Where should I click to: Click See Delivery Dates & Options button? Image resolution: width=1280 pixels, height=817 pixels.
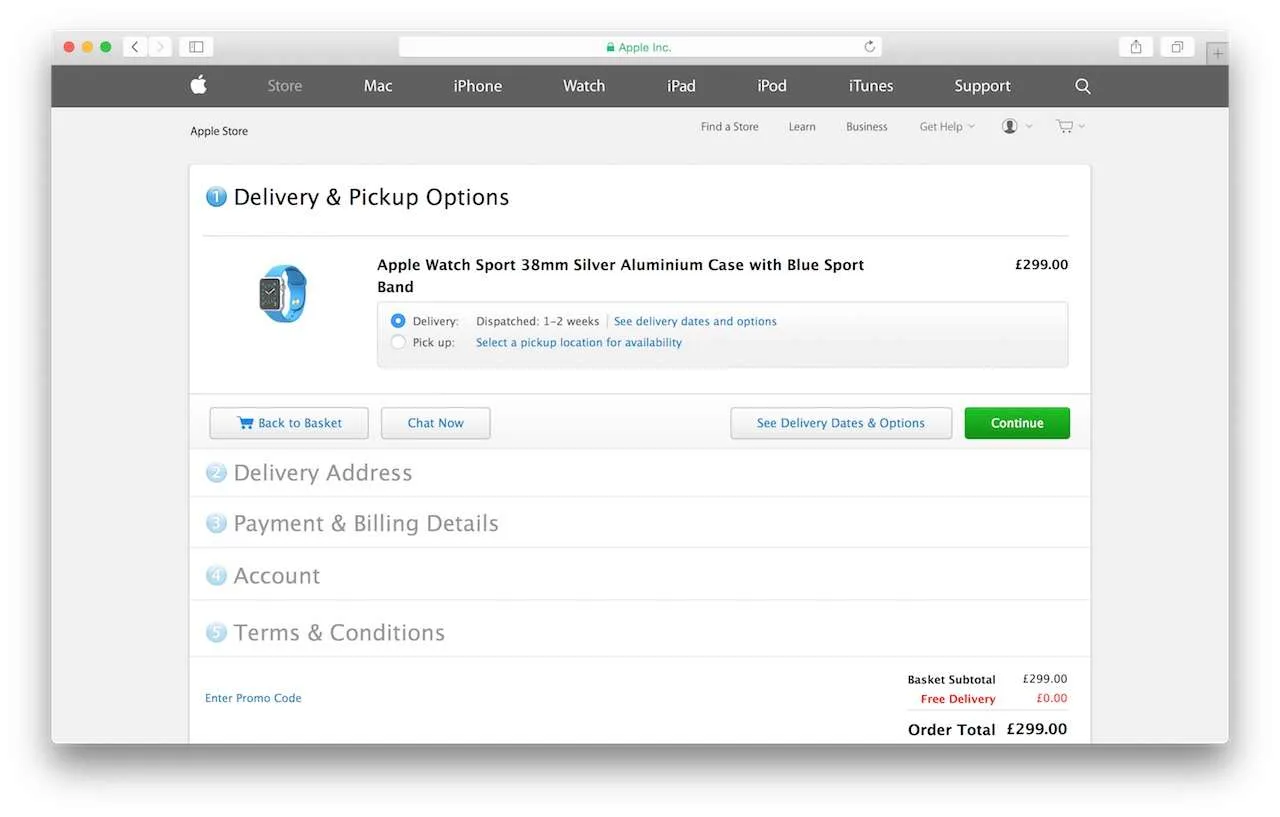[841, 423]
